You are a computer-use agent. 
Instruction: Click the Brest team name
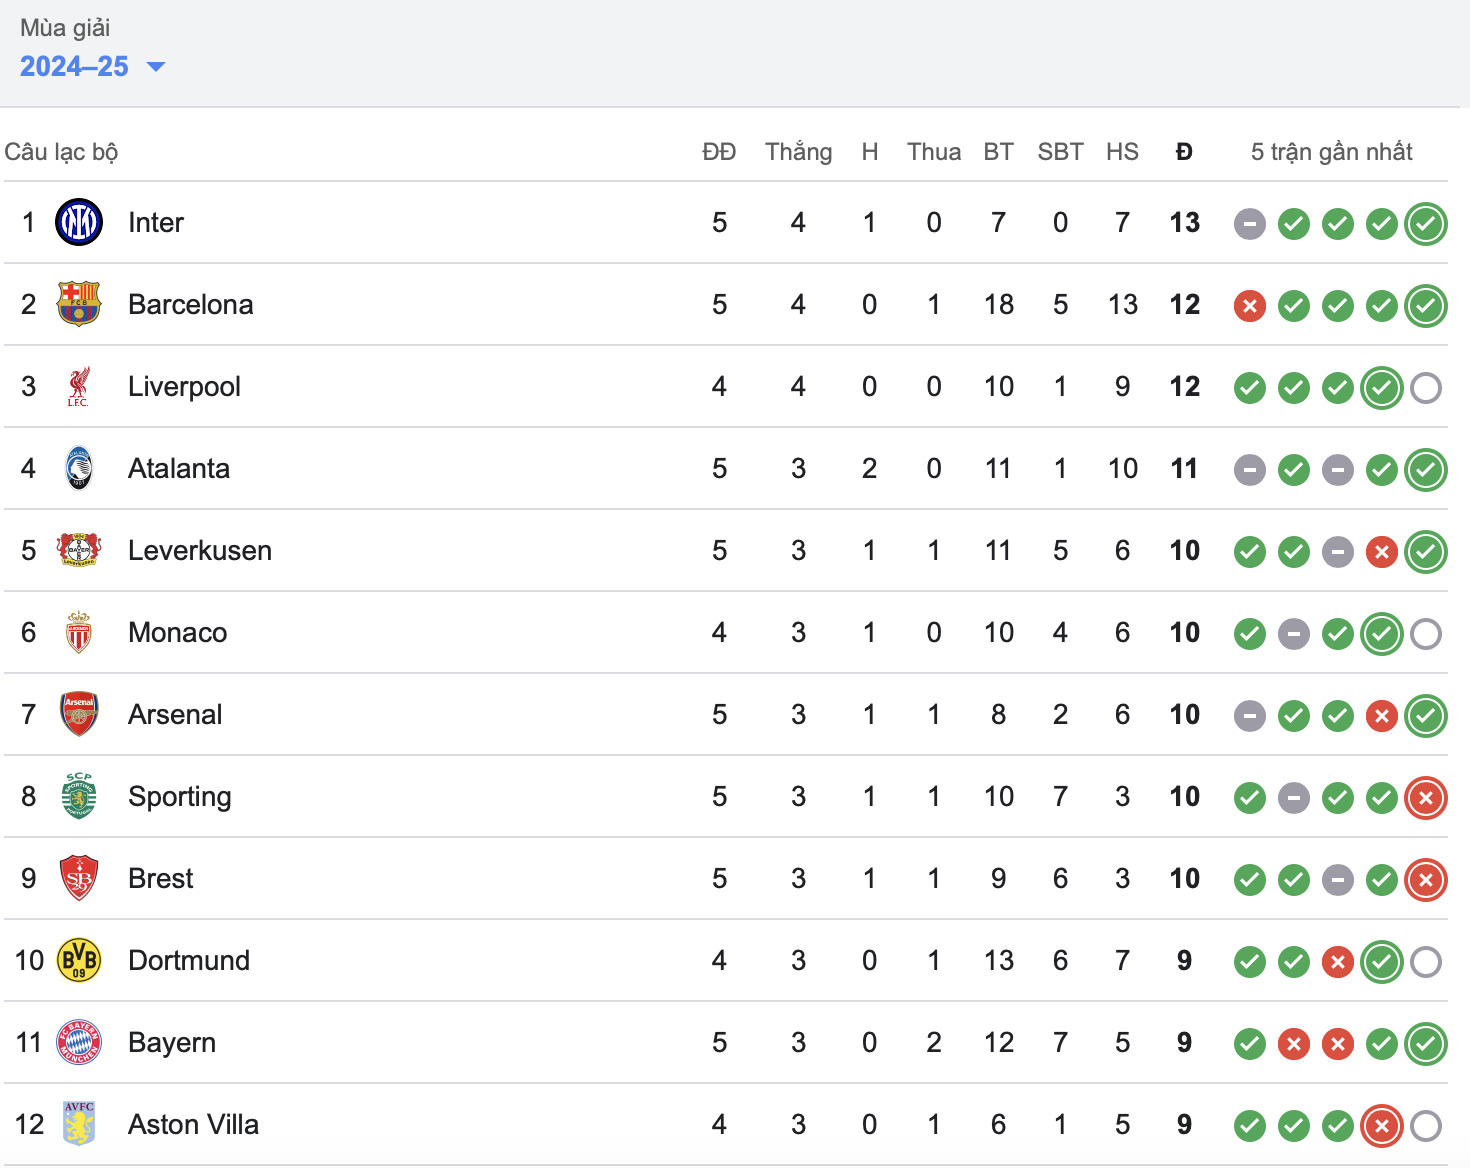pyautogui.click(x=161, y=878)
